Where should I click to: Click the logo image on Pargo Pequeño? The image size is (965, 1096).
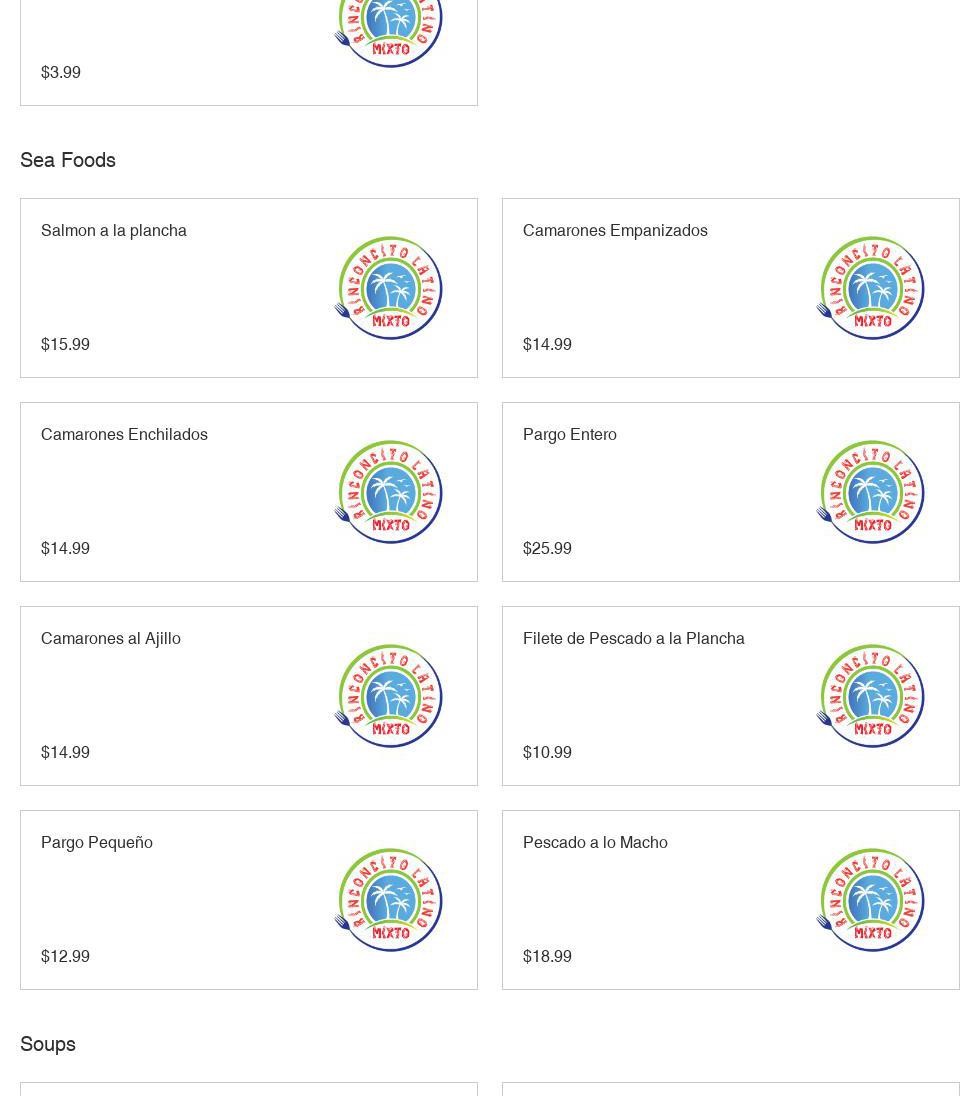[388, 900]
